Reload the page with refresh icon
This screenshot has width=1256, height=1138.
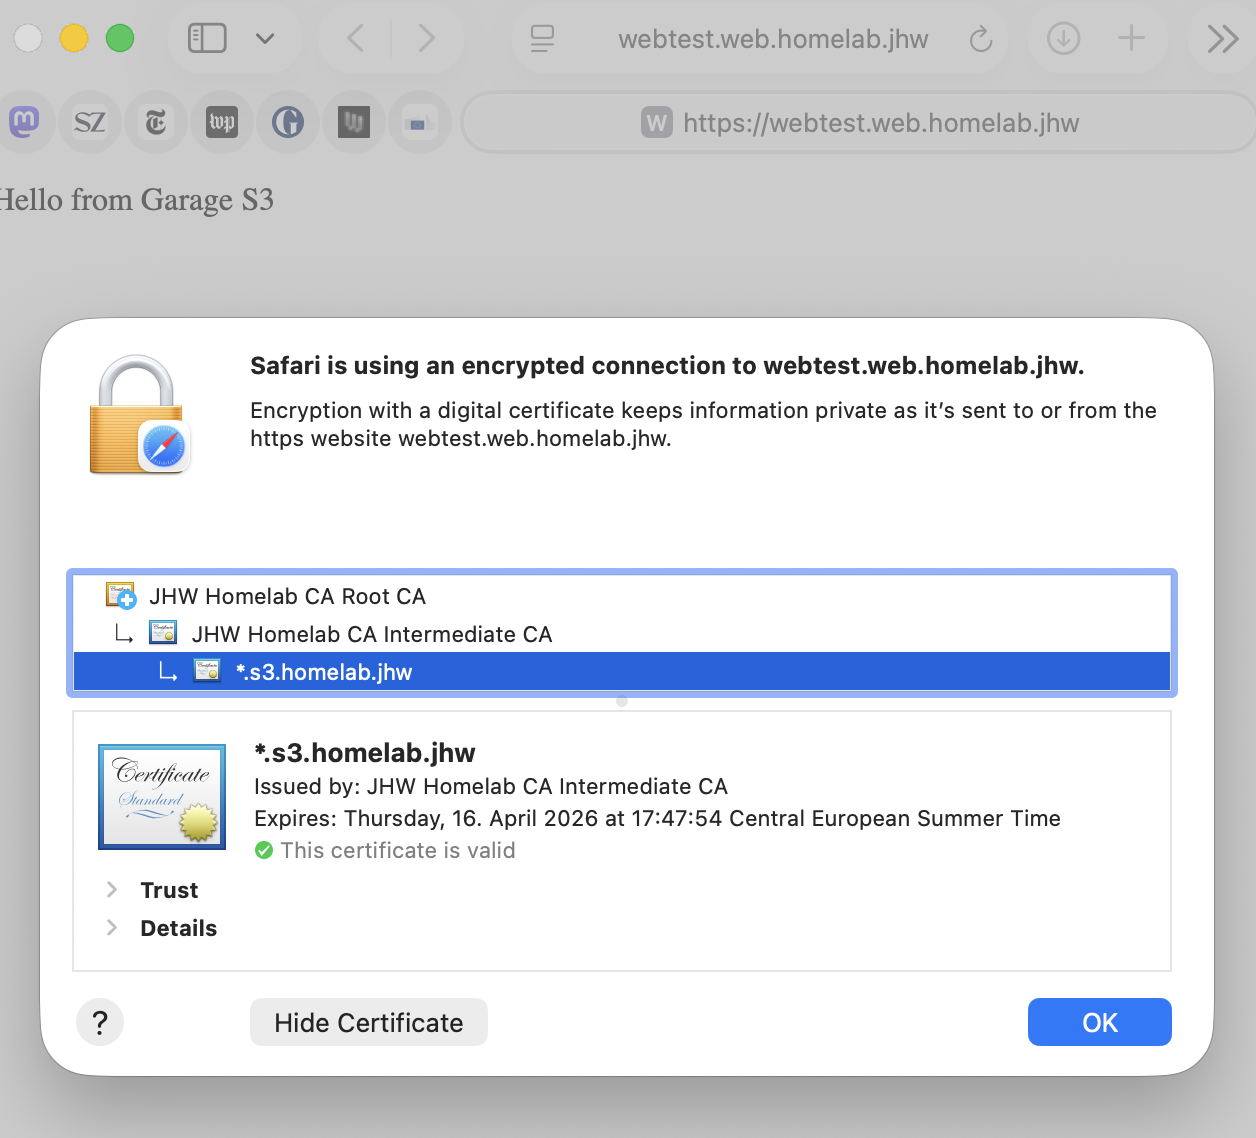click(x=981, y=39)
